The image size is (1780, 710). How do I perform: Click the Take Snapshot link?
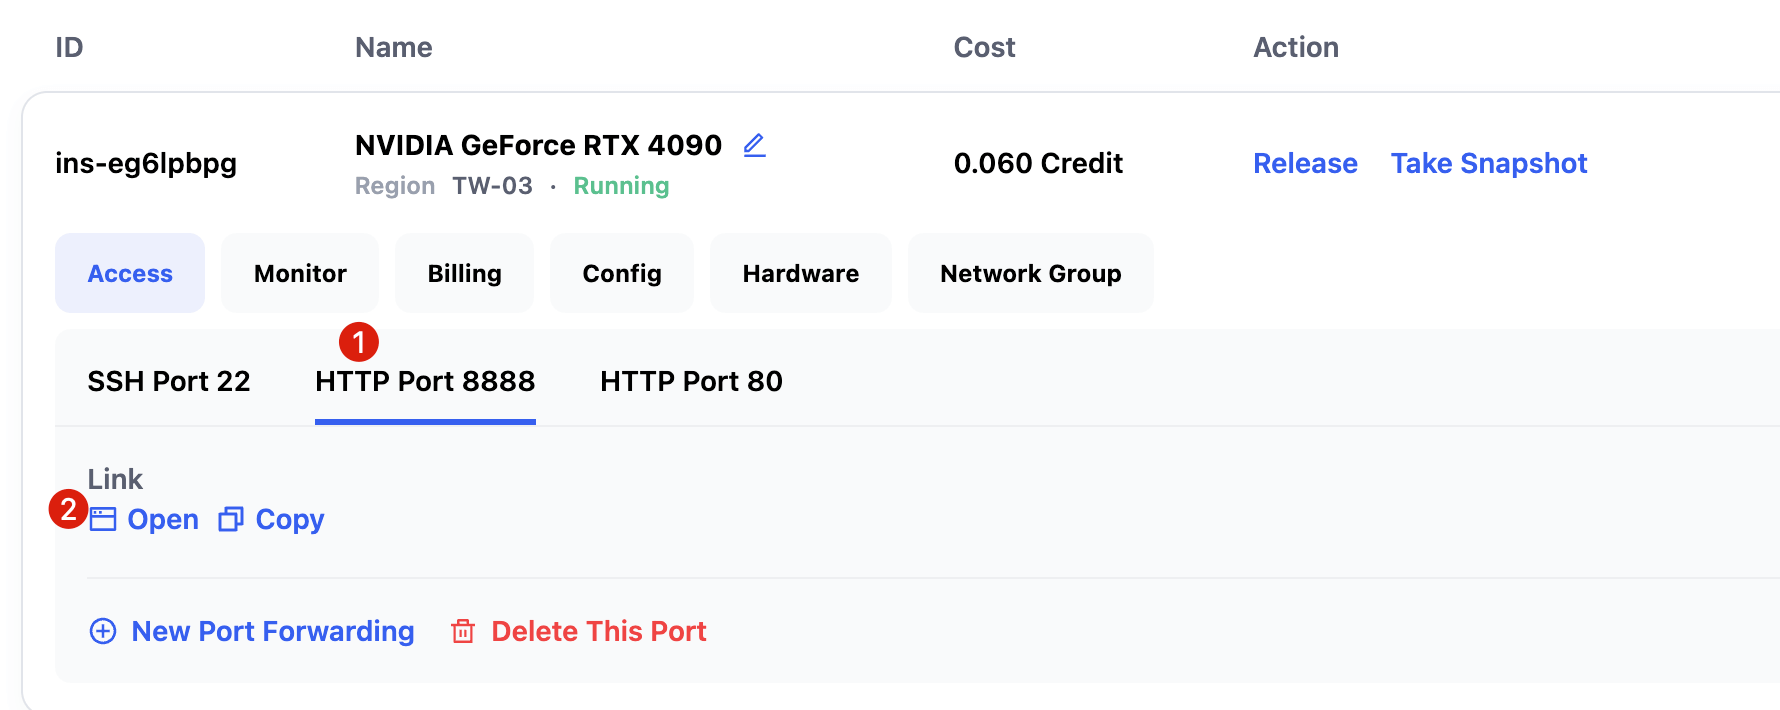tap(1488, 163)
